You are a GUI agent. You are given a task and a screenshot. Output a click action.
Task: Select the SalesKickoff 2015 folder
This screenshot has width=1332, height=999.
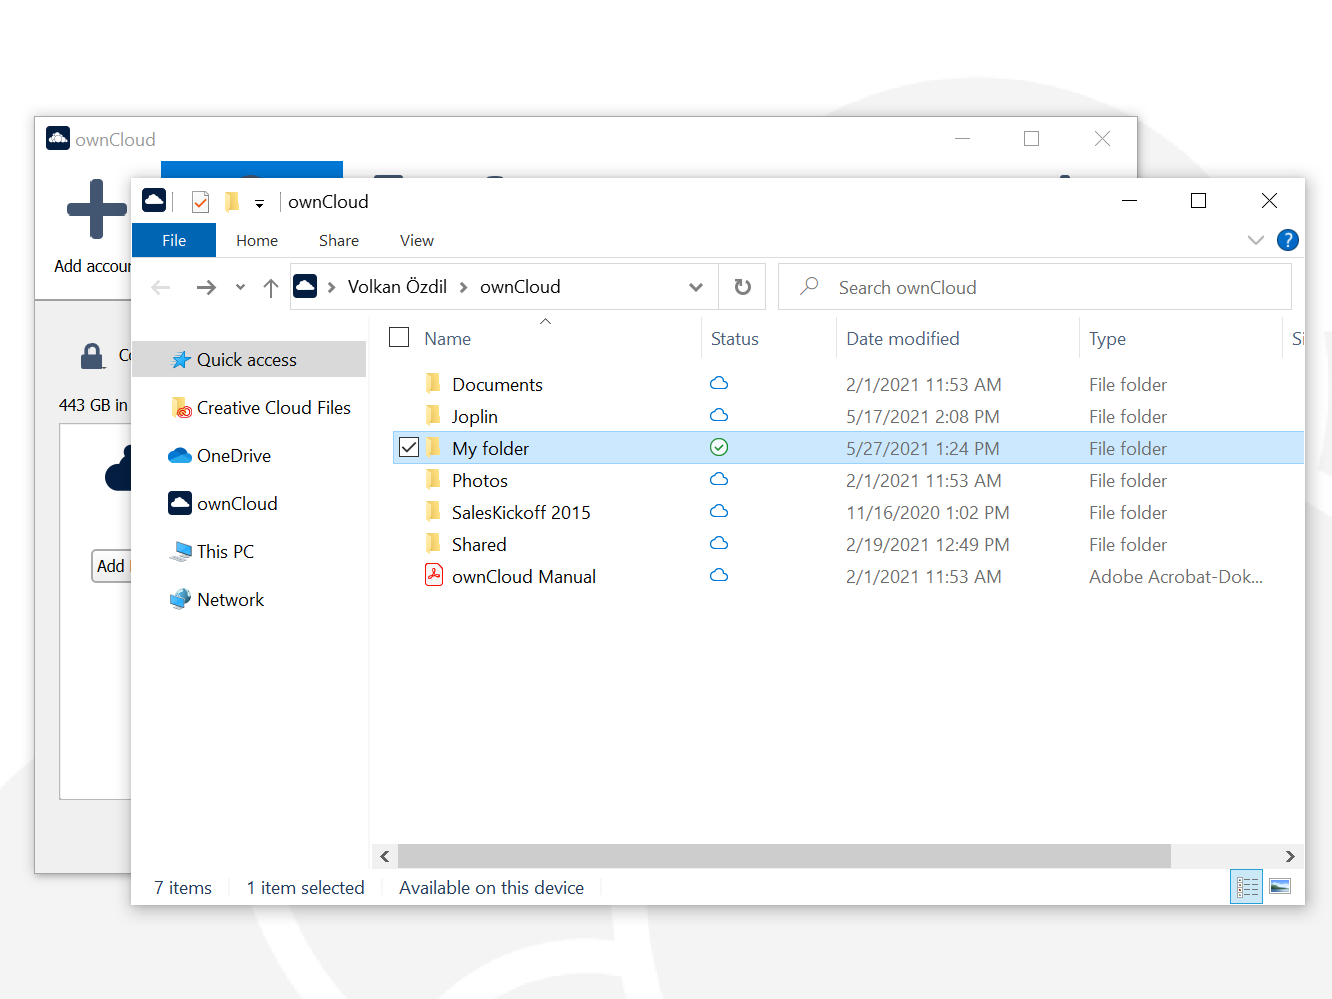coord(521,512)
